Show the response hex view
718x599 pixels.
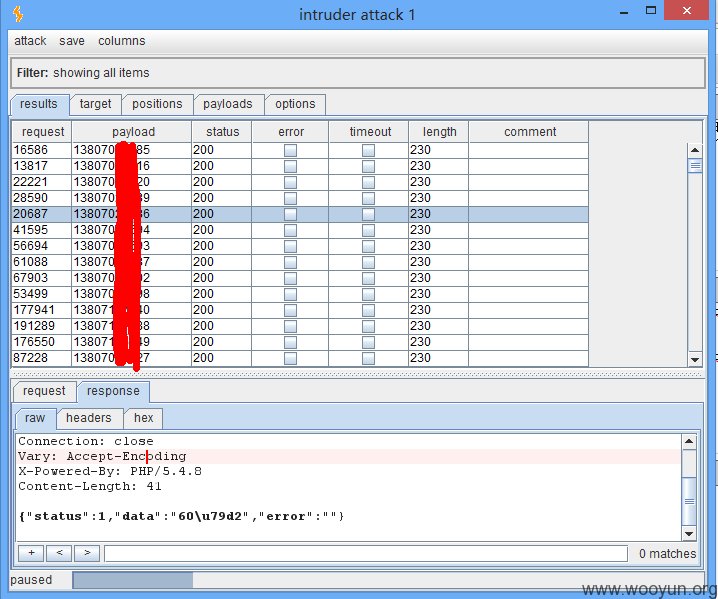click(x=143, y=418)
